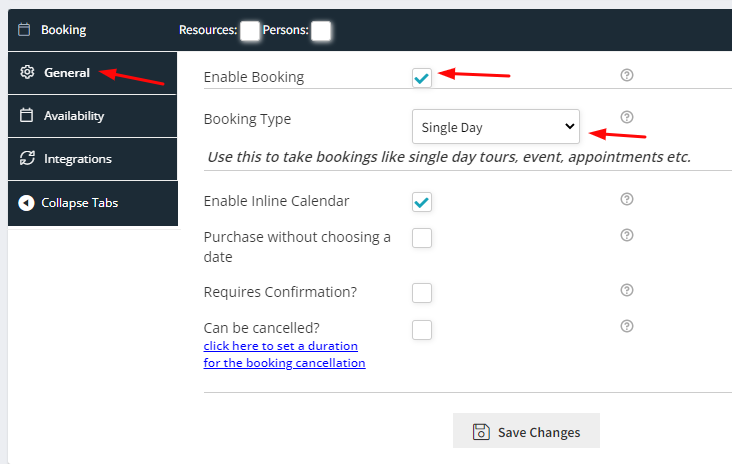Click help icon for Purchase without choosing date
Image resolution: width=732 pixels, height=464 pixels.
[x=626, y=235]
